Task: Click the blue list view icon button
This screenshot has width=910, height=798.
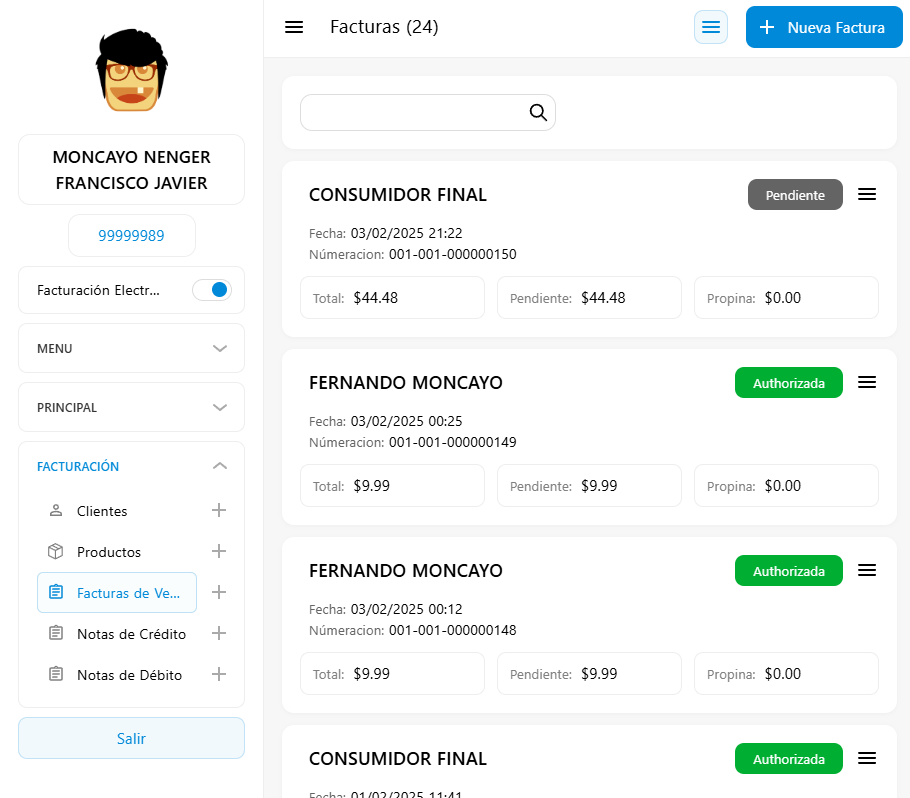Action: tap(711, 27)
